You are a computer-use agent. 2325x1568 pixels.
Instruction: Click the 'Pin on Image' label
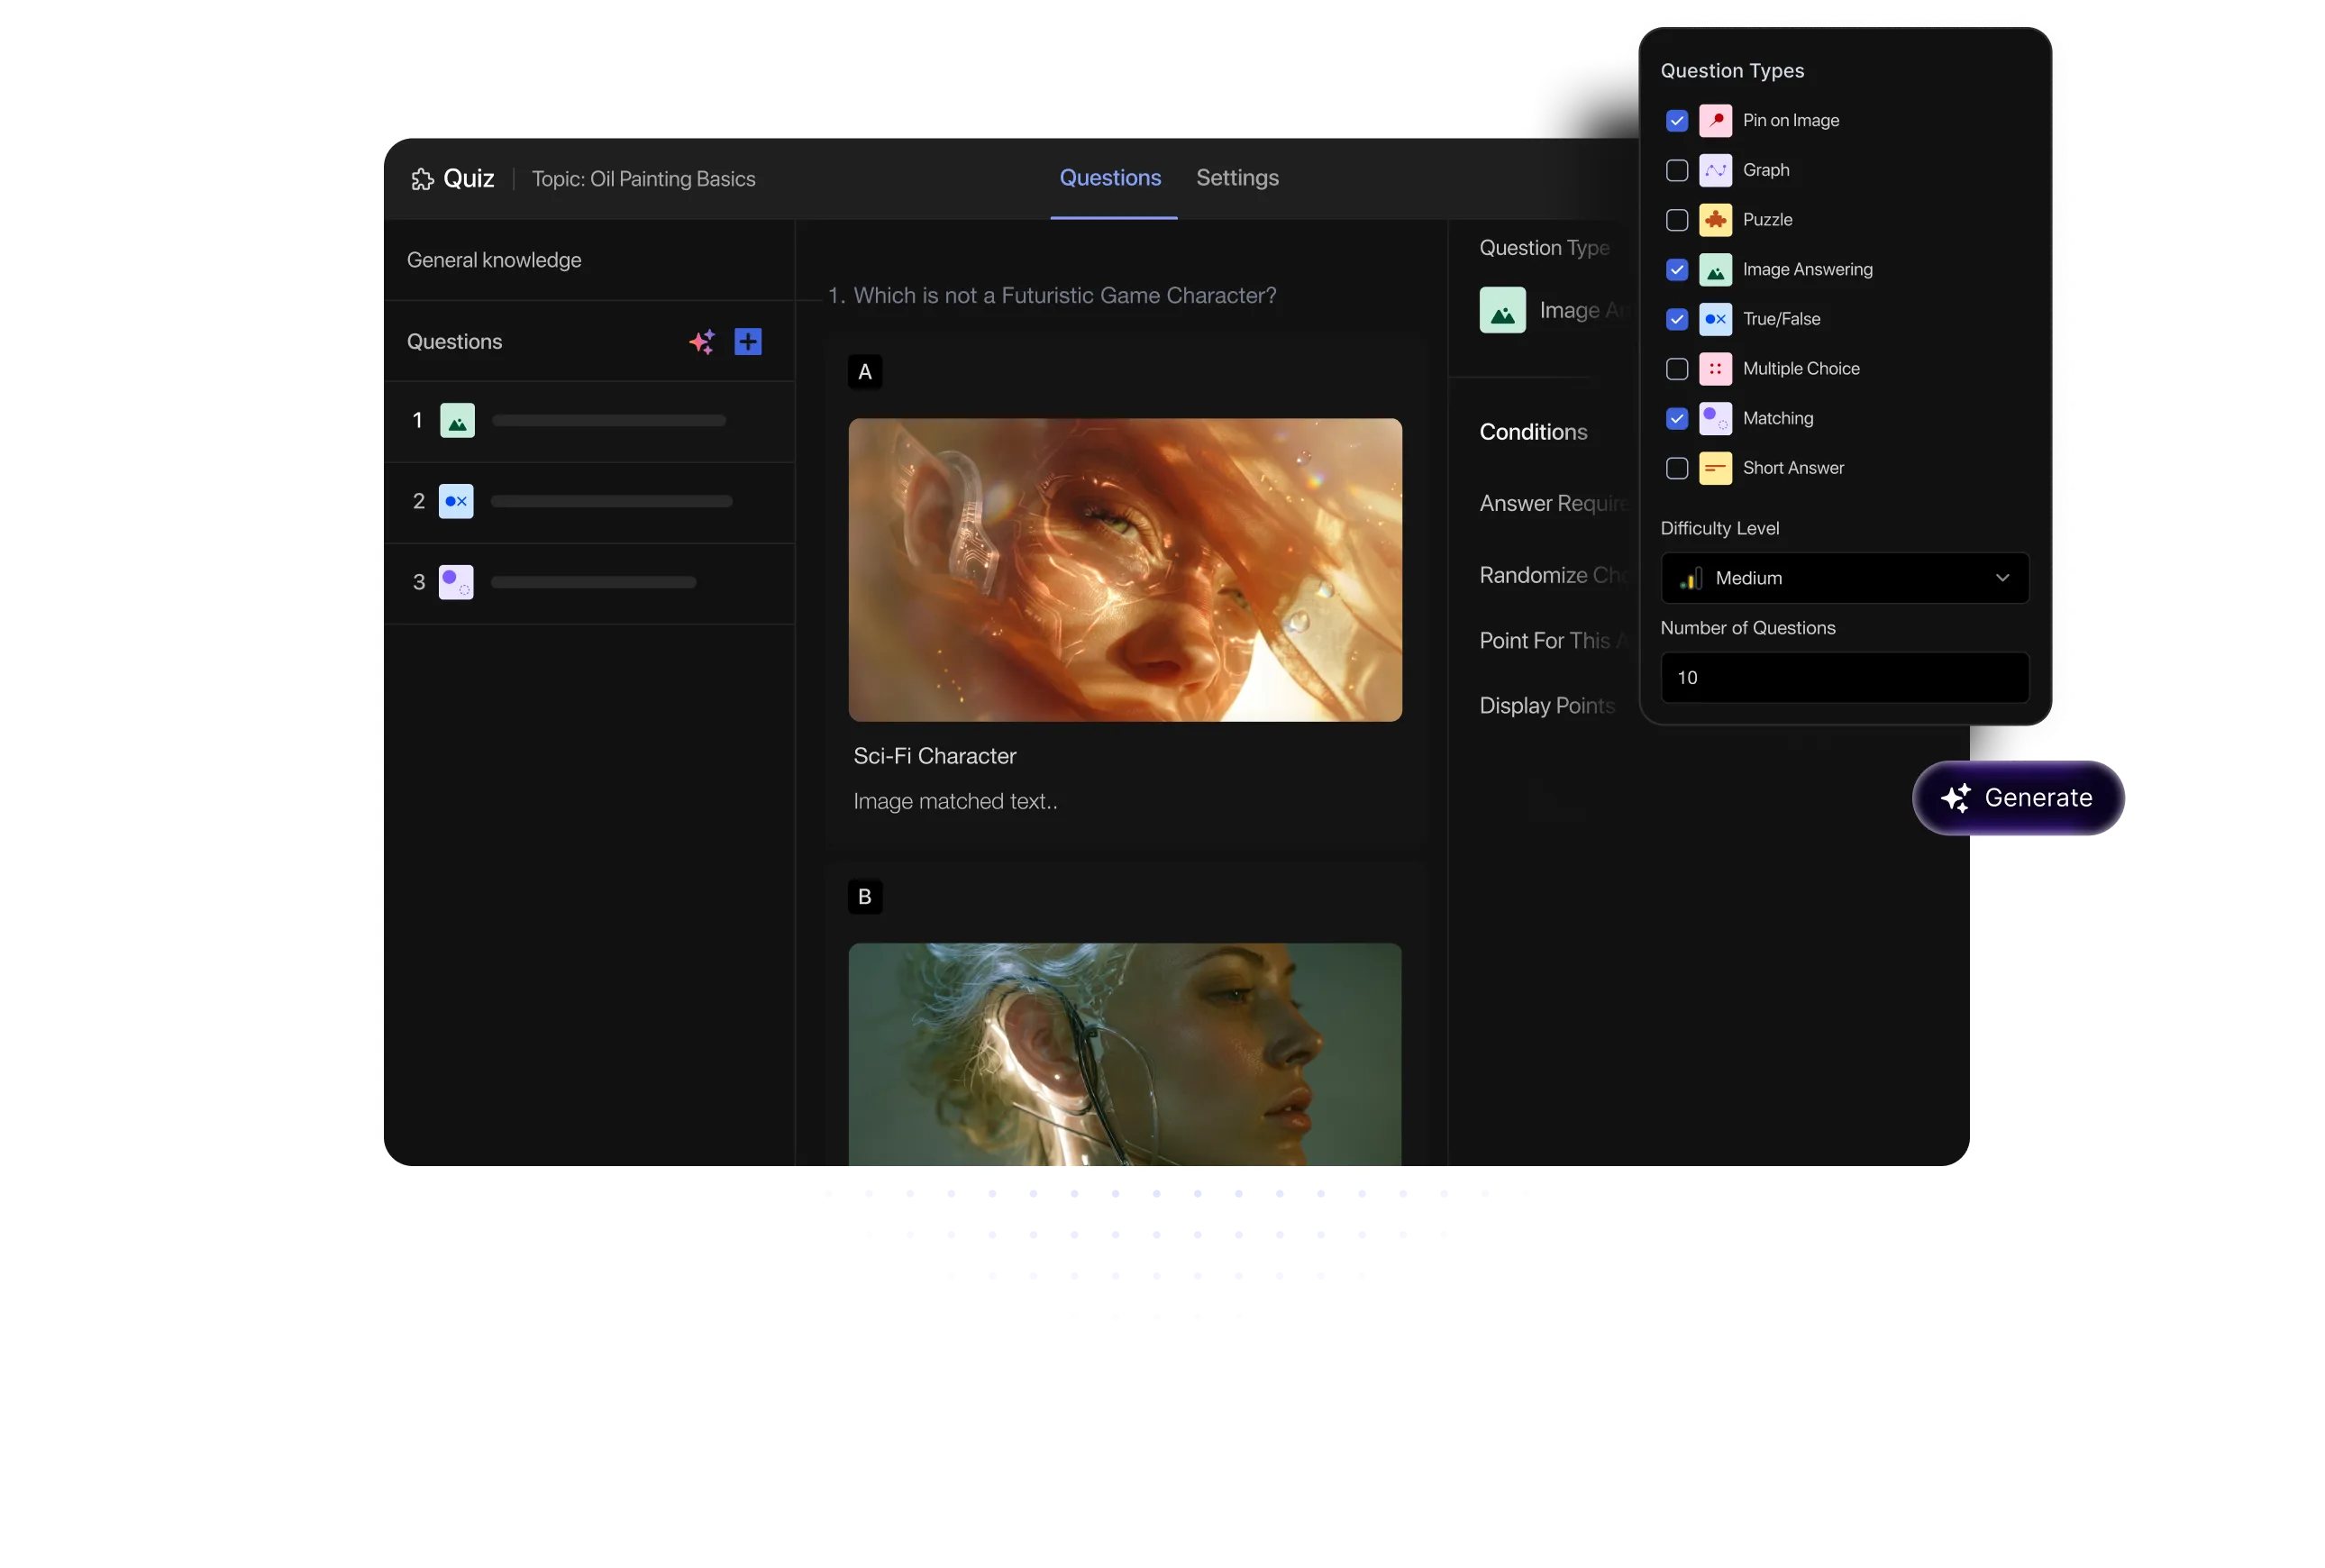[x=1790, y=121]
